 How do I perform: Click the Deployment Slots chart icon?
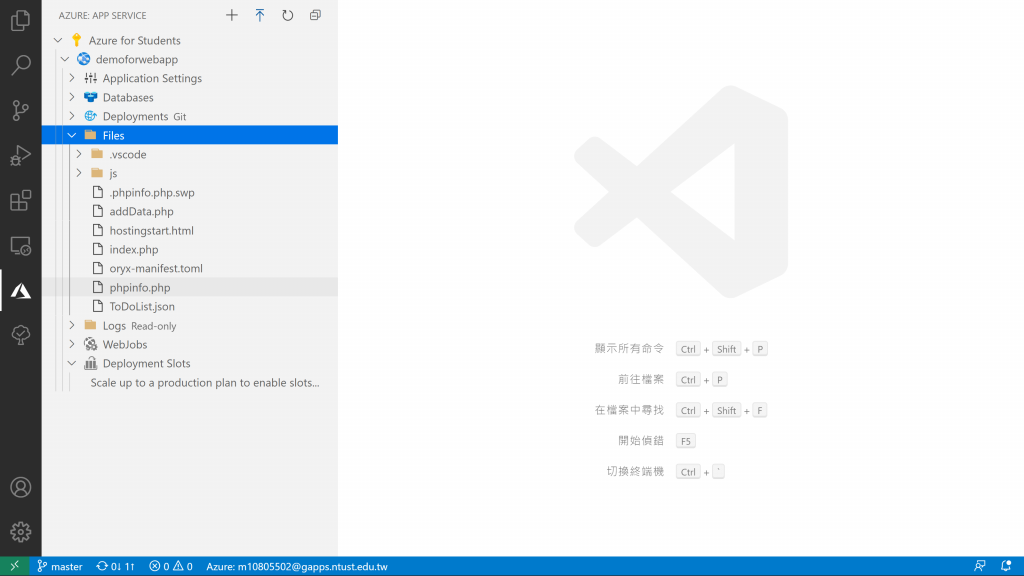pyautogui.click(x=91, y=363)
